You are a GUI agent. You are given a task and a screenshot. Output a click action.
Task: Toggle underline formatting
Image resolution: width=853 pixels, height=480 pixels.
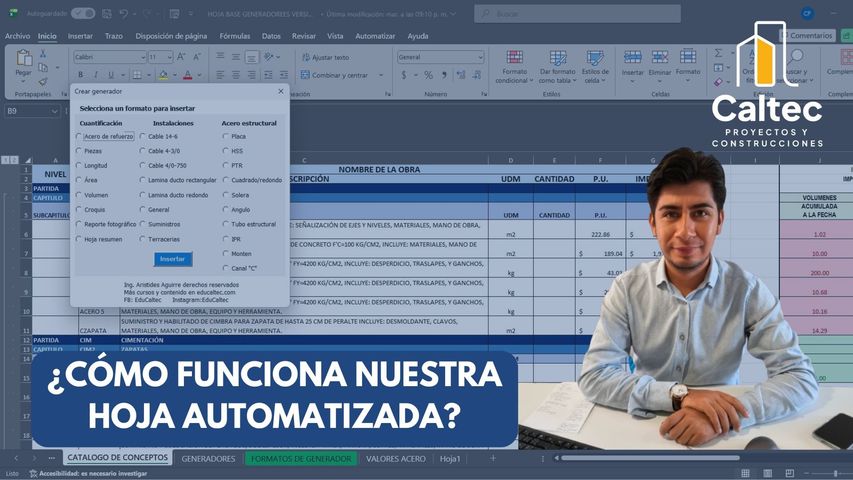[111, 75]
